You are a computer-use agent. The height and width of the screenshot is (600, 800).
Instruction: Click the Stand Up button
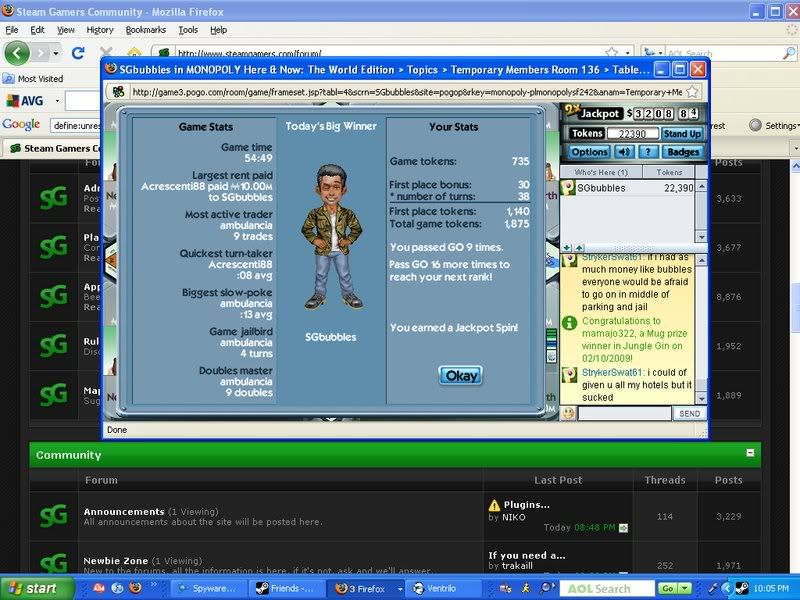click(682, 134)
